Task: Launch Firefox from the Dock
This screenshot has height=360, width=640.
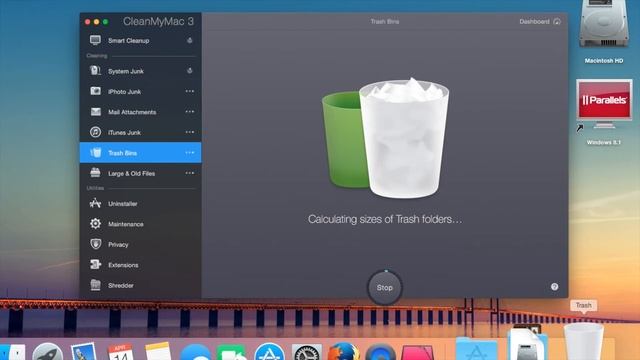Action: (343, 351)
